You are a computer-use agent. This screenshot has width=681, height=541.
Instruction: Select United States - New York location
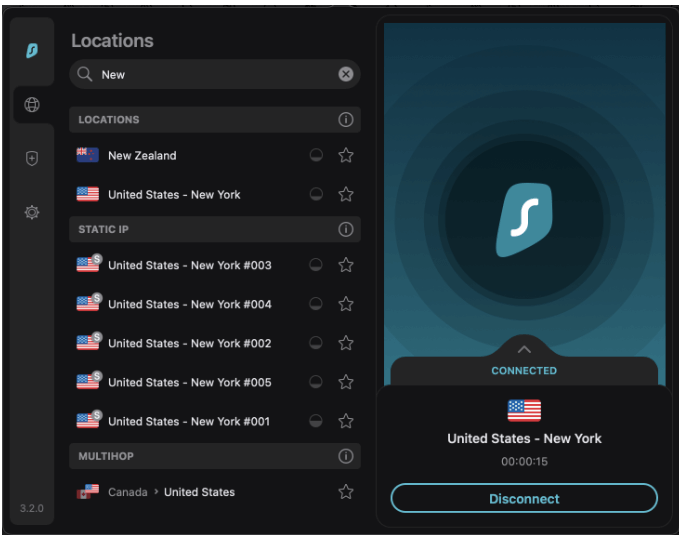click(x=215, y=194)
